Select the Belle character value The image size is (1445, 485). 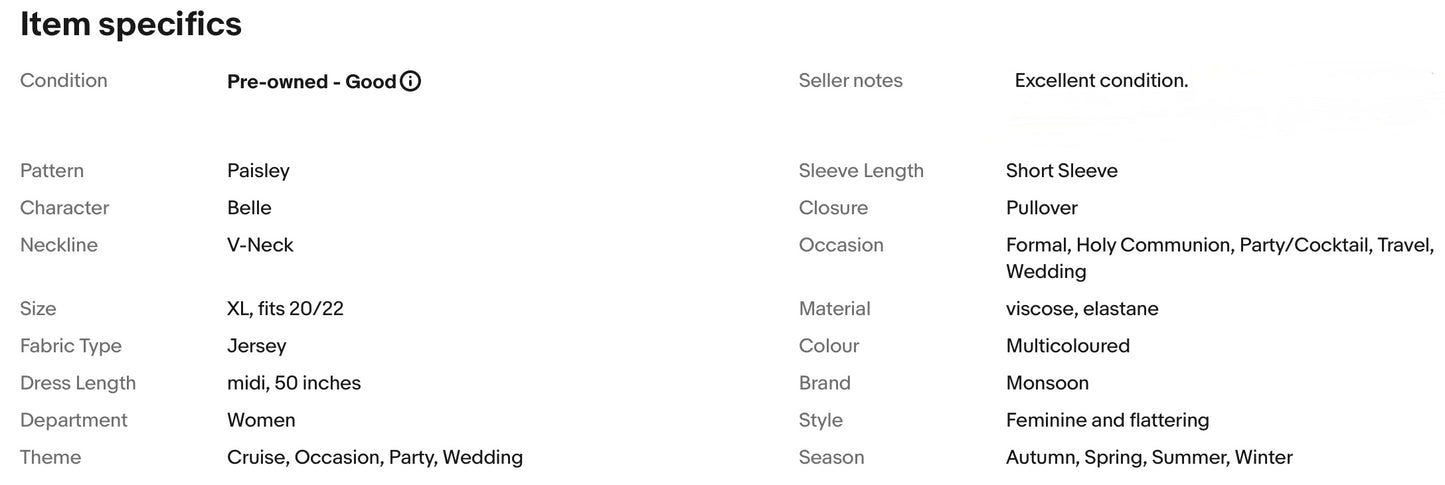point(249,208)
